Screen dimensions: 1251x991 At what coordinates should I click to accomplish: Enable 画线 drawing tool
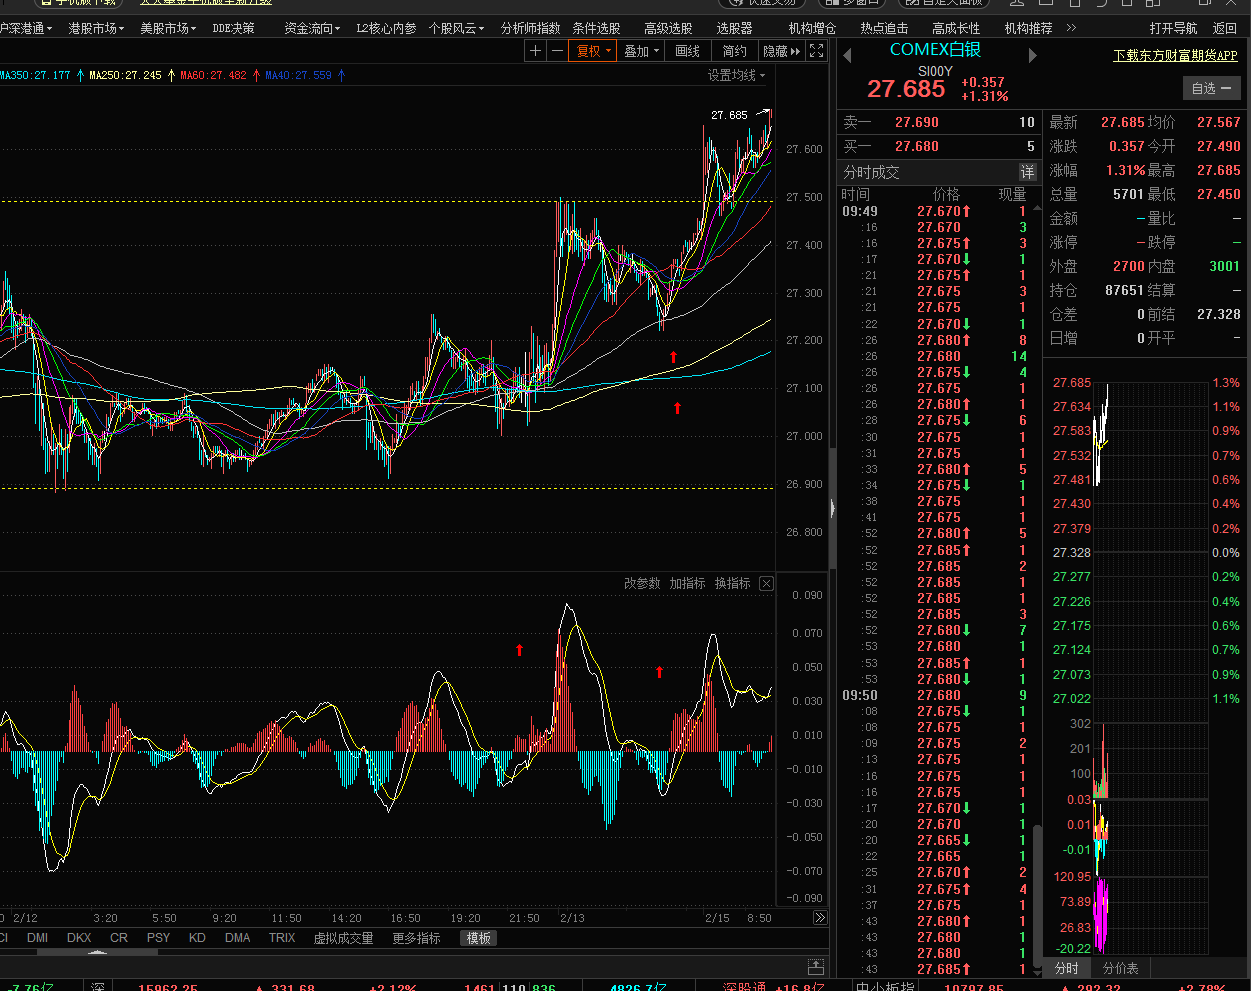688,51
